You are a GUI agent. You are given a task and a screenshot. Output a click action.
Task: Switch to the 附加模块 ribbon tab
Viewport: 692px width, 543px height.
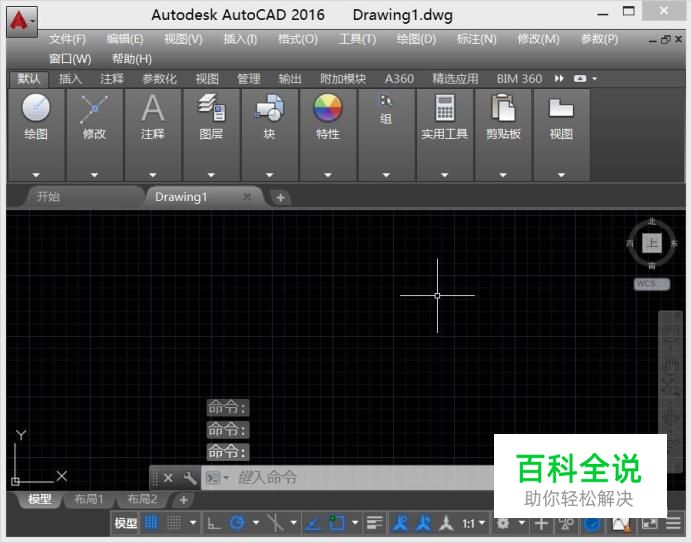click(343, 79)
